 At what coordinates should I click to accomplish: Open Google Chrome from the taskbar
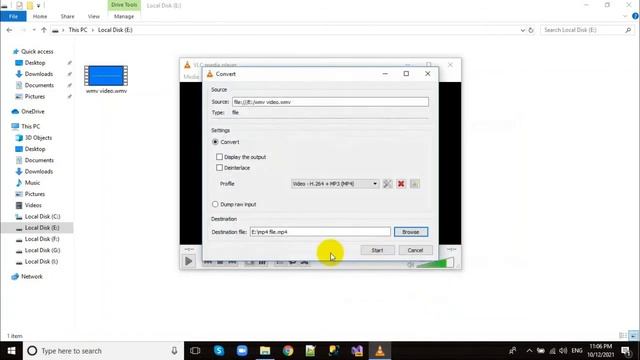(x=288, y=351)
